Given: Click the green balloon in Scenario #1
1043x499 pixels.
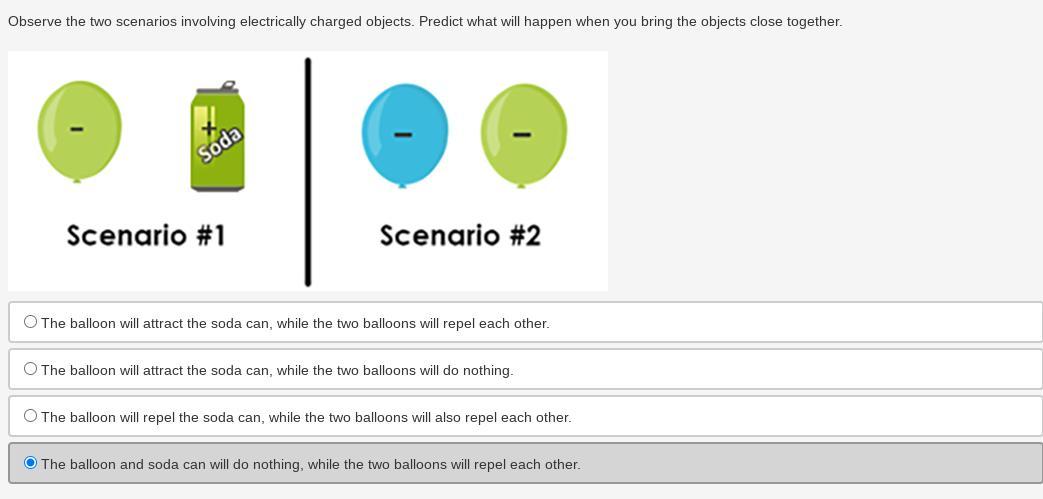Looking at the screenshot, I should tap(79, 131).
